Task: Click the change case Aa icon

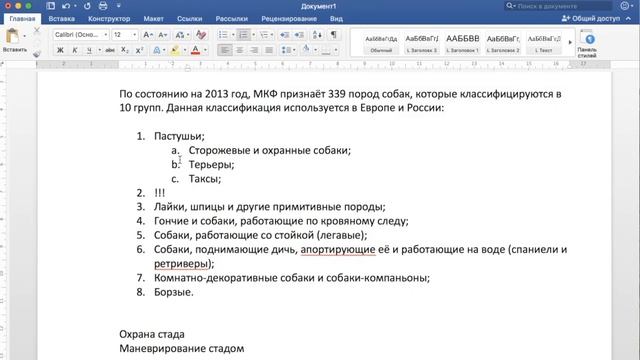Action: tap(180, 35)
